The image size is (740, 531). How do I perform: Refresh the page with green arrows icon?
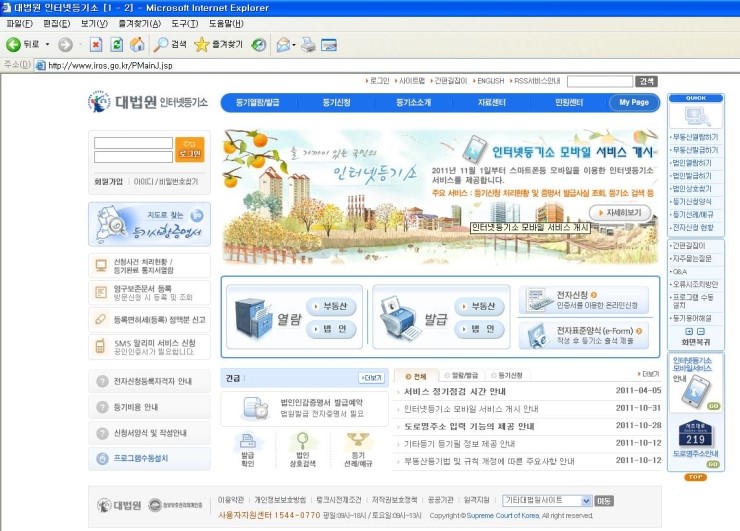(117, 45)
